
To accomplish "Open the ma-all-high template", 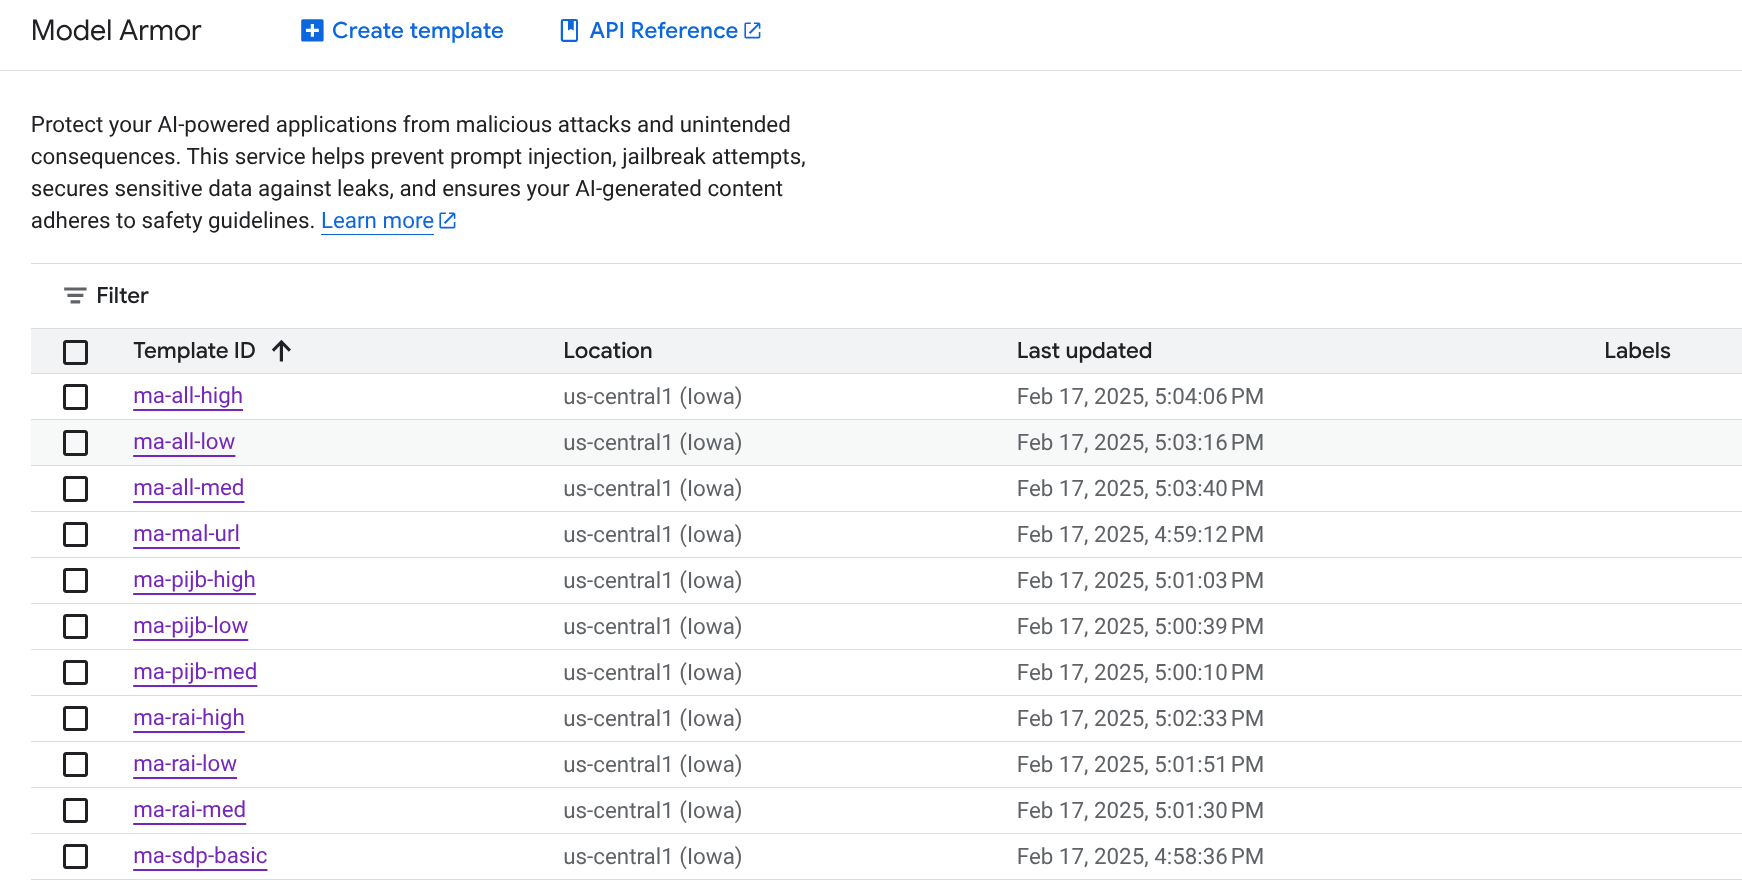I will click(188, 396).
